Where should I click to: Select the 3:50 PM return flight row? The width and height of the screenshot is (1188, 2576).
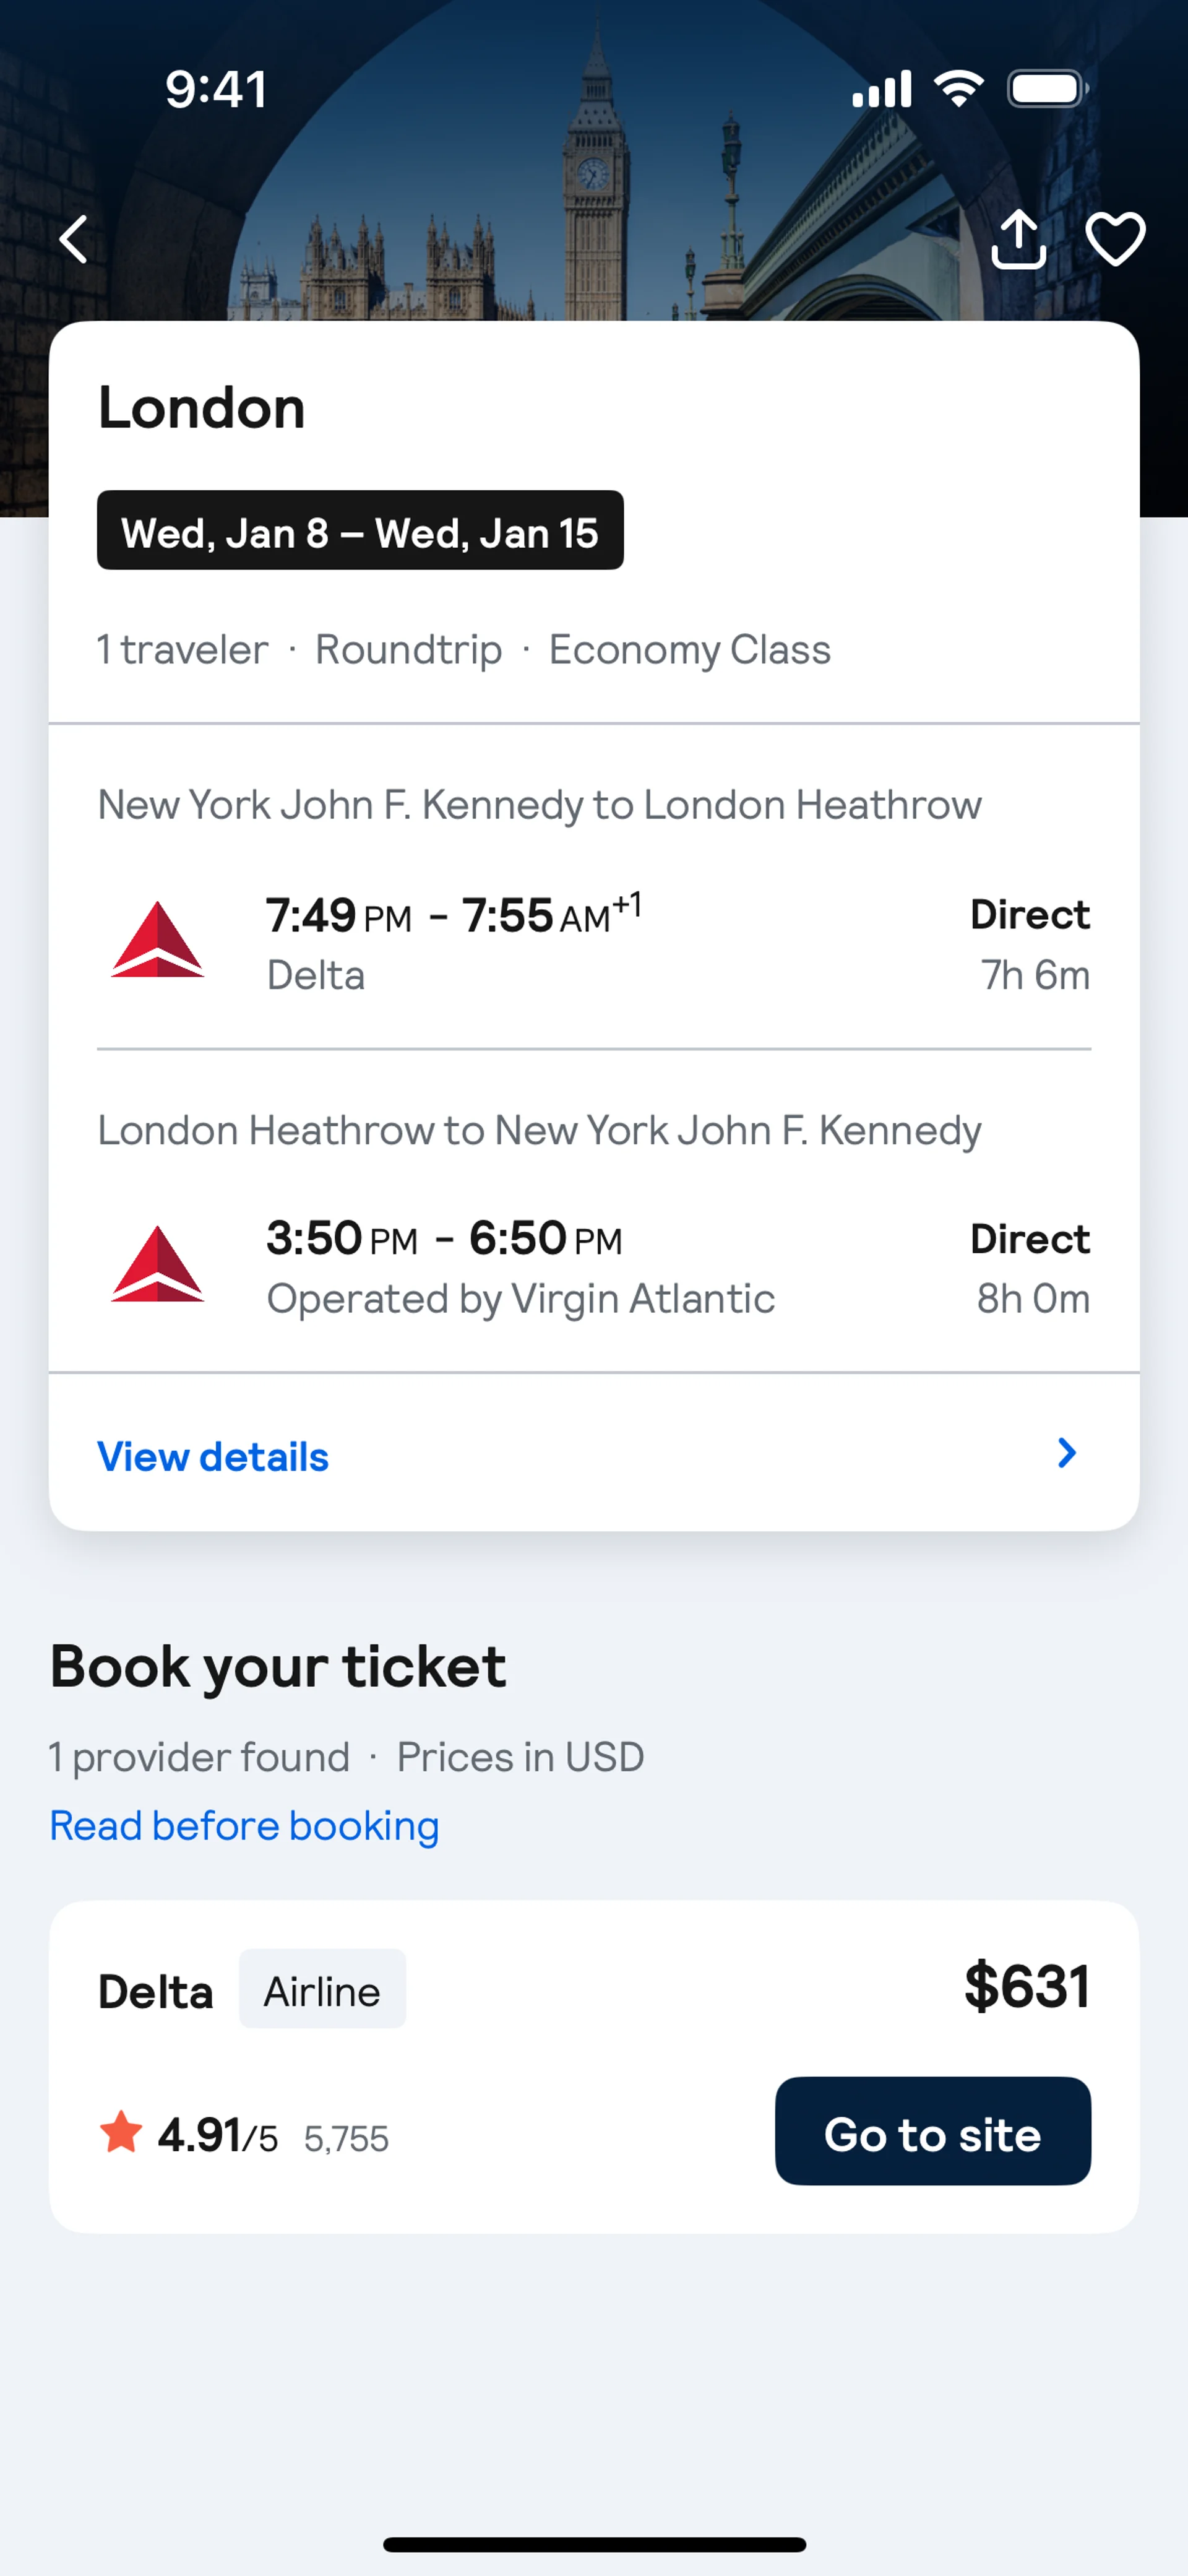tap(594, 1266)
